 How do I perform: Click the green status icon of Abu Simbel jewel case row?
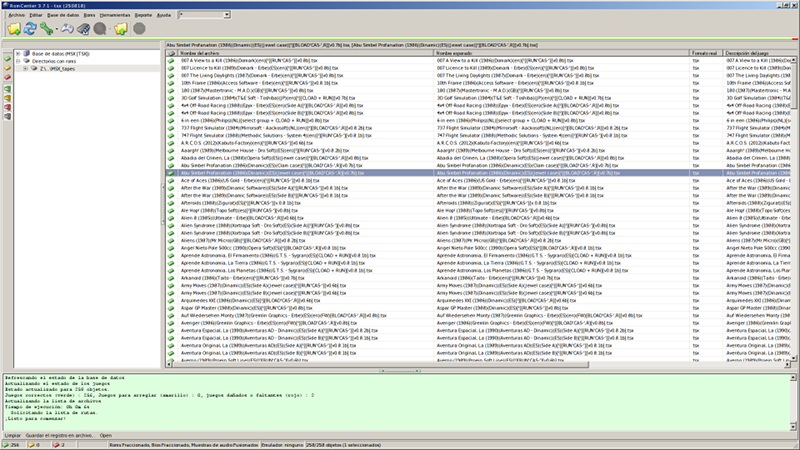[x=171, y=173]
